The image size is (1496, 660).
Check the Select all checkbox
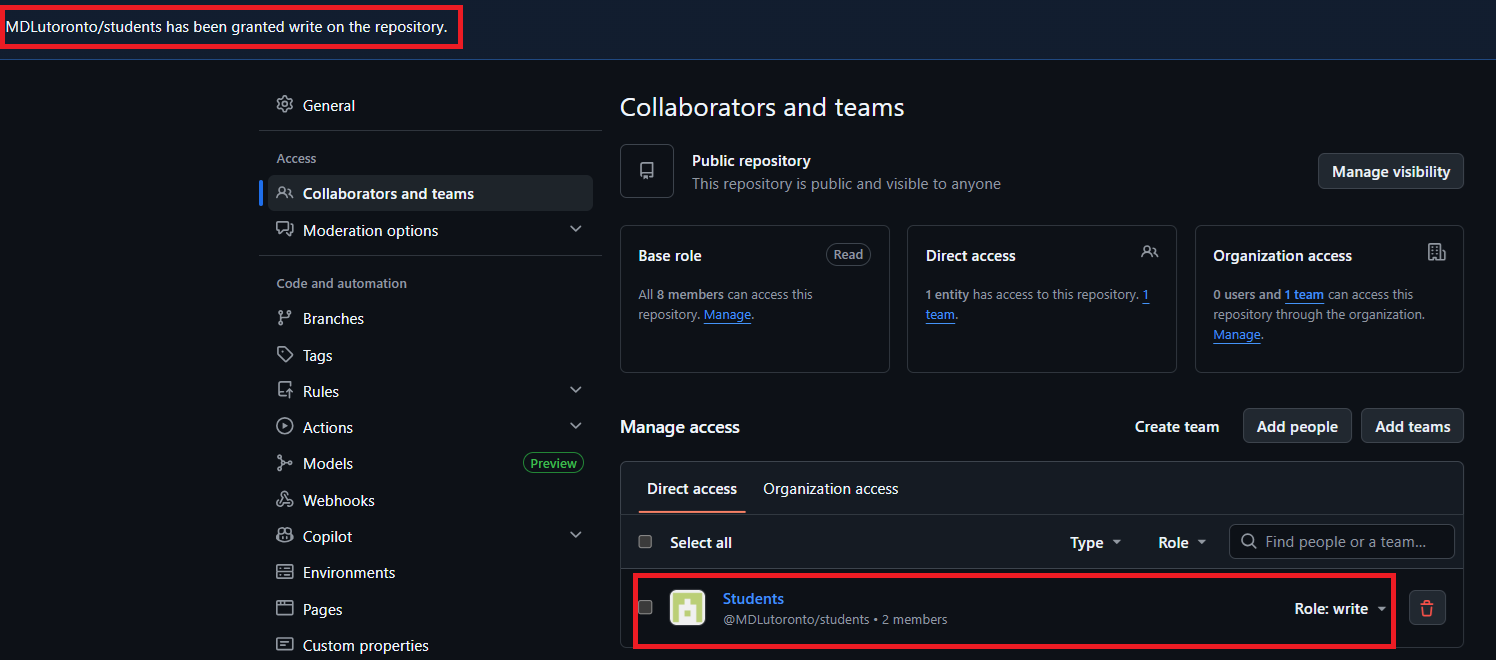[645, 541]
